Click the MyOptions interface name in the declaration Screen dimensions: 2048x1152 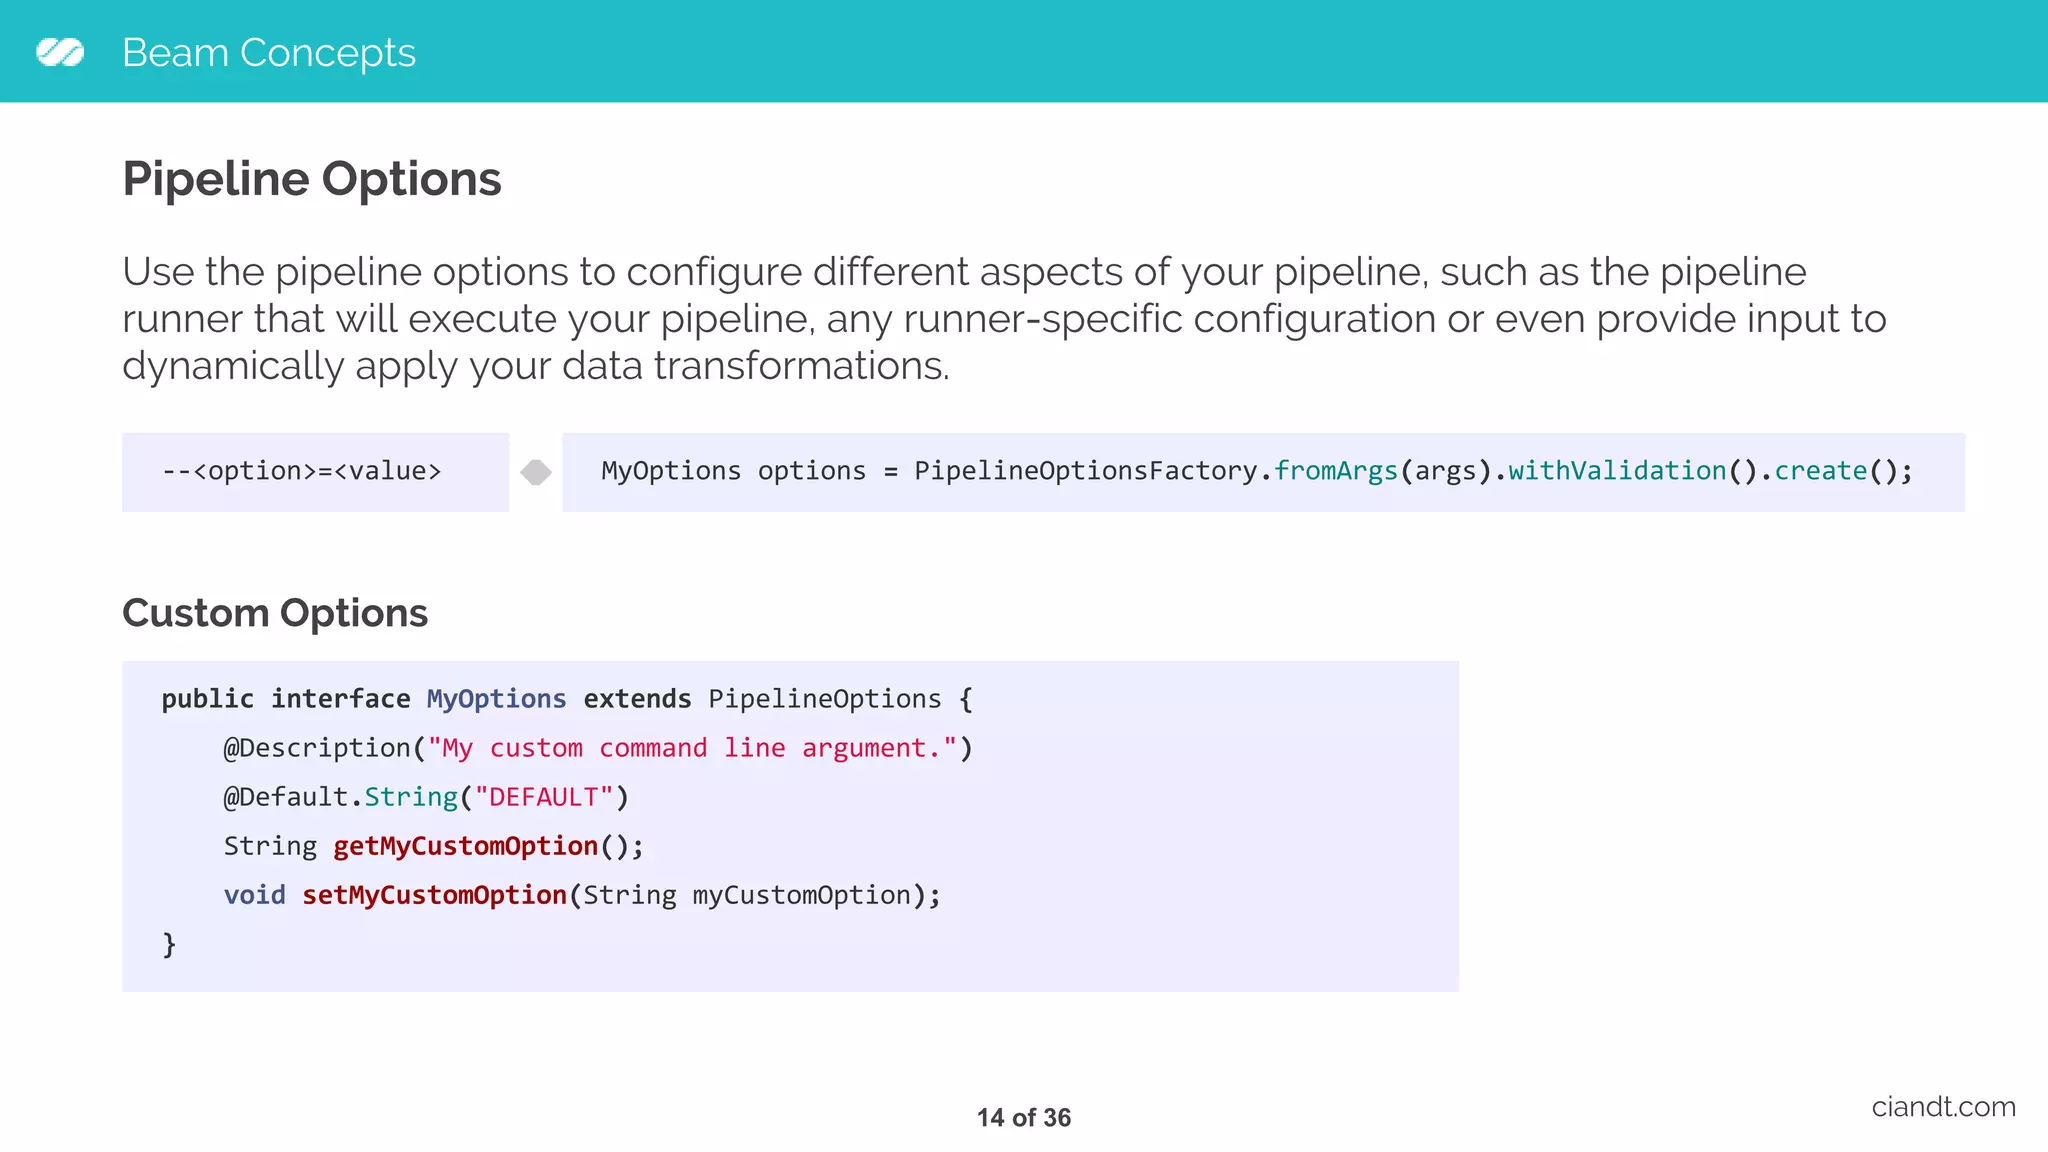496,699
